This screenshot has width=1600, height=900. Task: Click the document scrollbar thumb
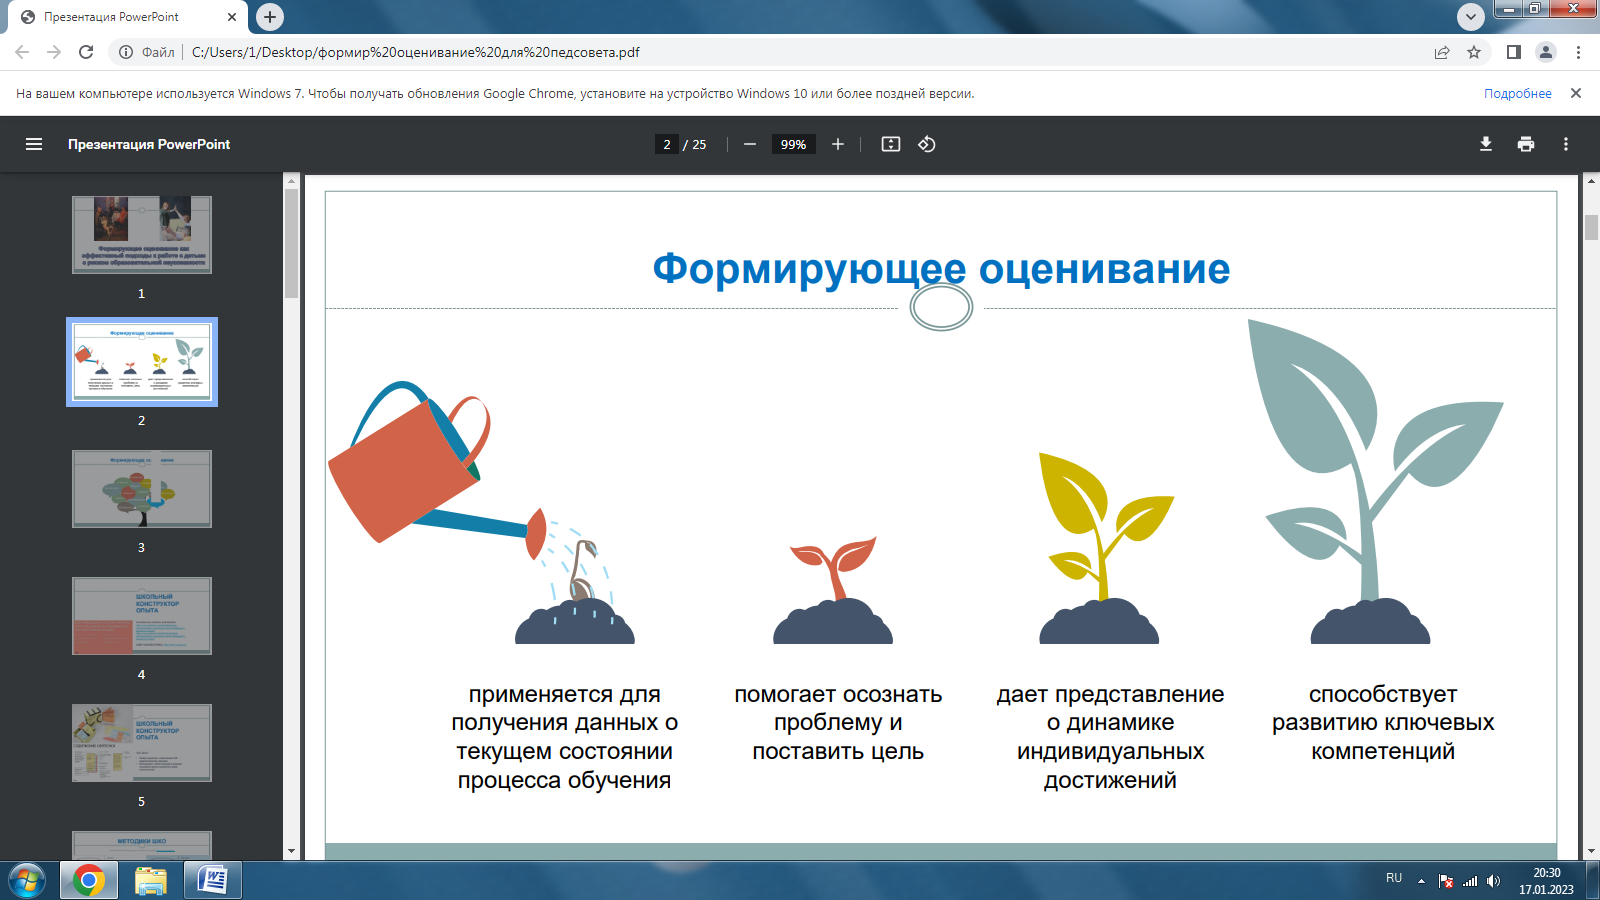[x=1591, y=227]
